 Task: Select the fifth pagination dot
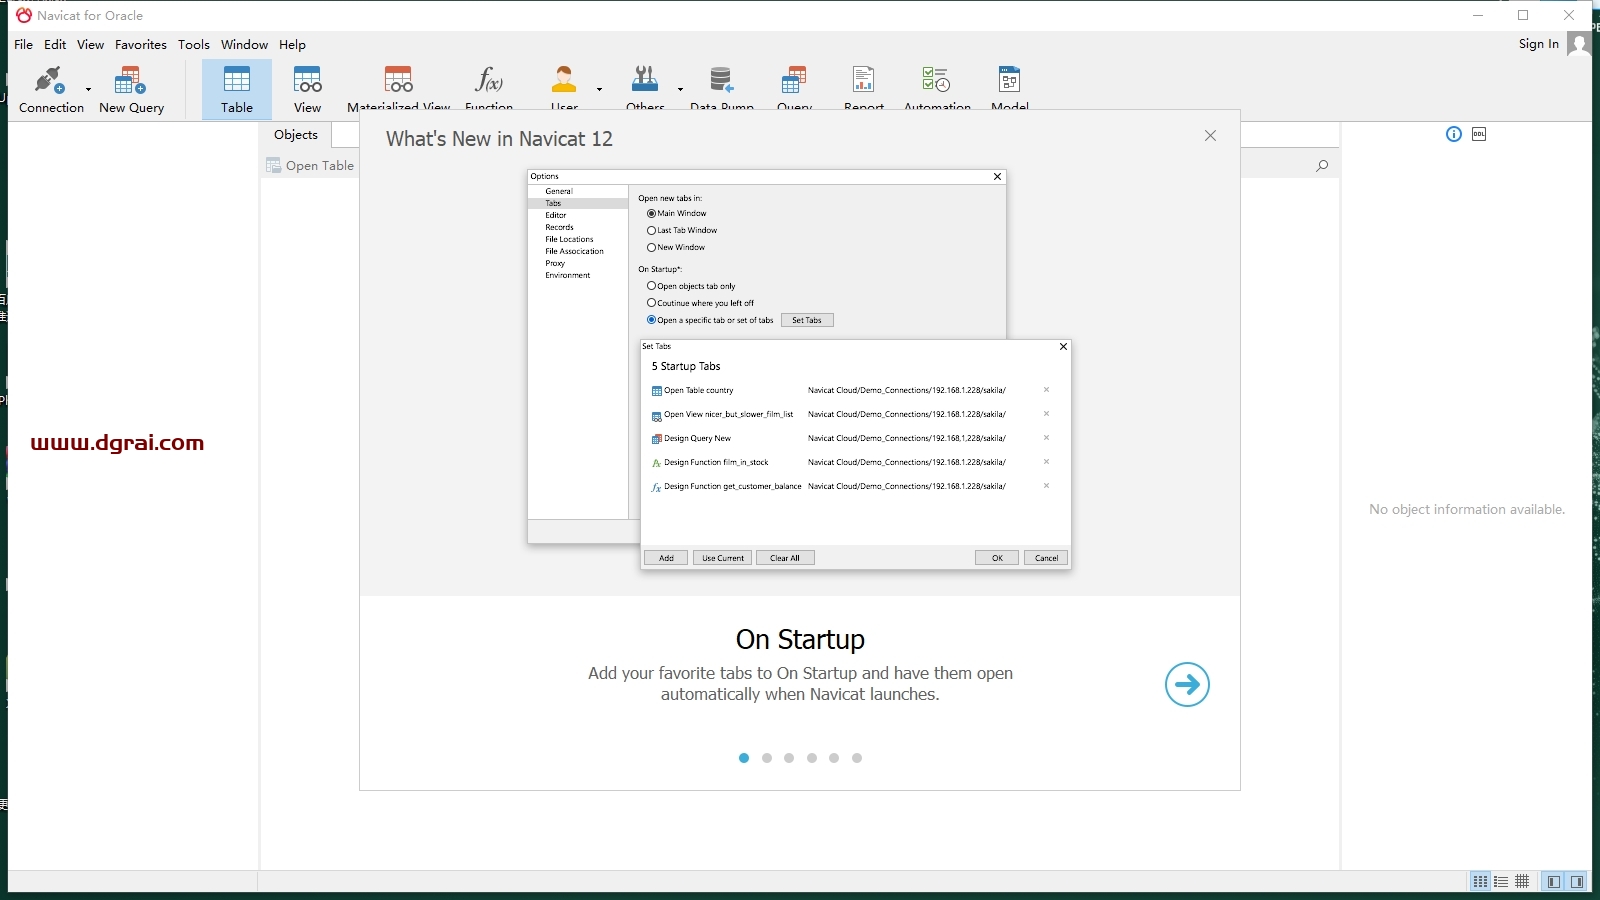pyautogui.click(x=834, y=758)
